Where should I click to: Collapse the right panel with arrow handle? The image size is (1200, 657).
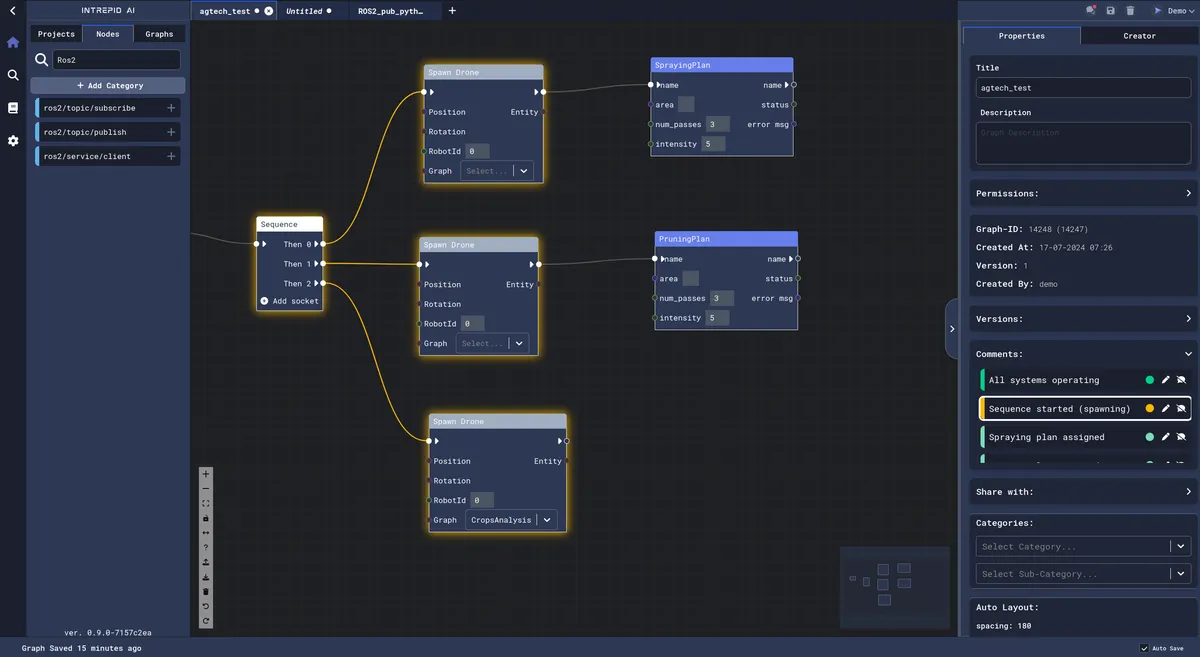pyautogui.click(x=951, y=328)
